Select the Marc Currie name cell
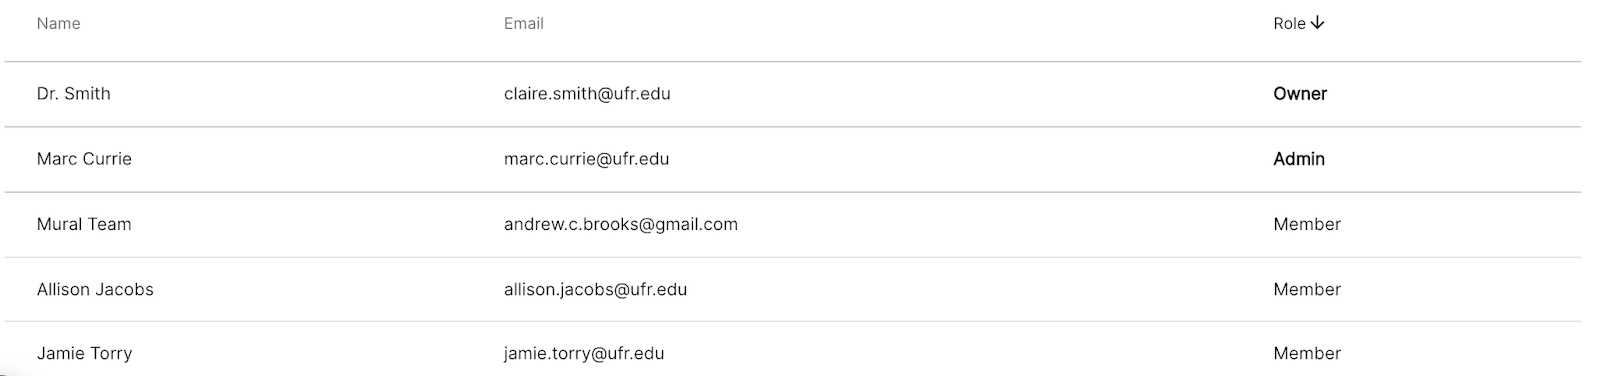The image size is (1600, 376). [x=84, y=159]
